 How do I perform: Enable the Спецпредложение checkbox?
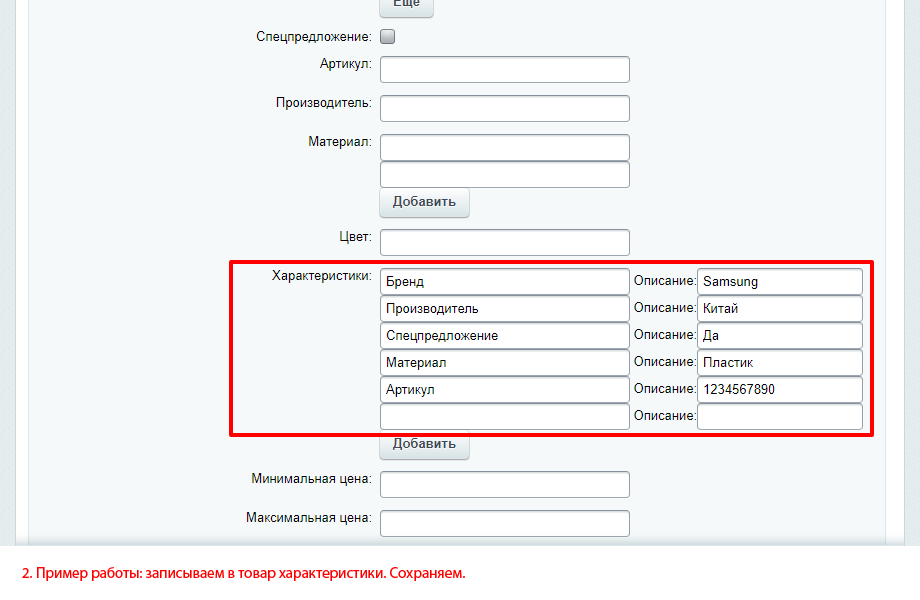pos(387,36)
